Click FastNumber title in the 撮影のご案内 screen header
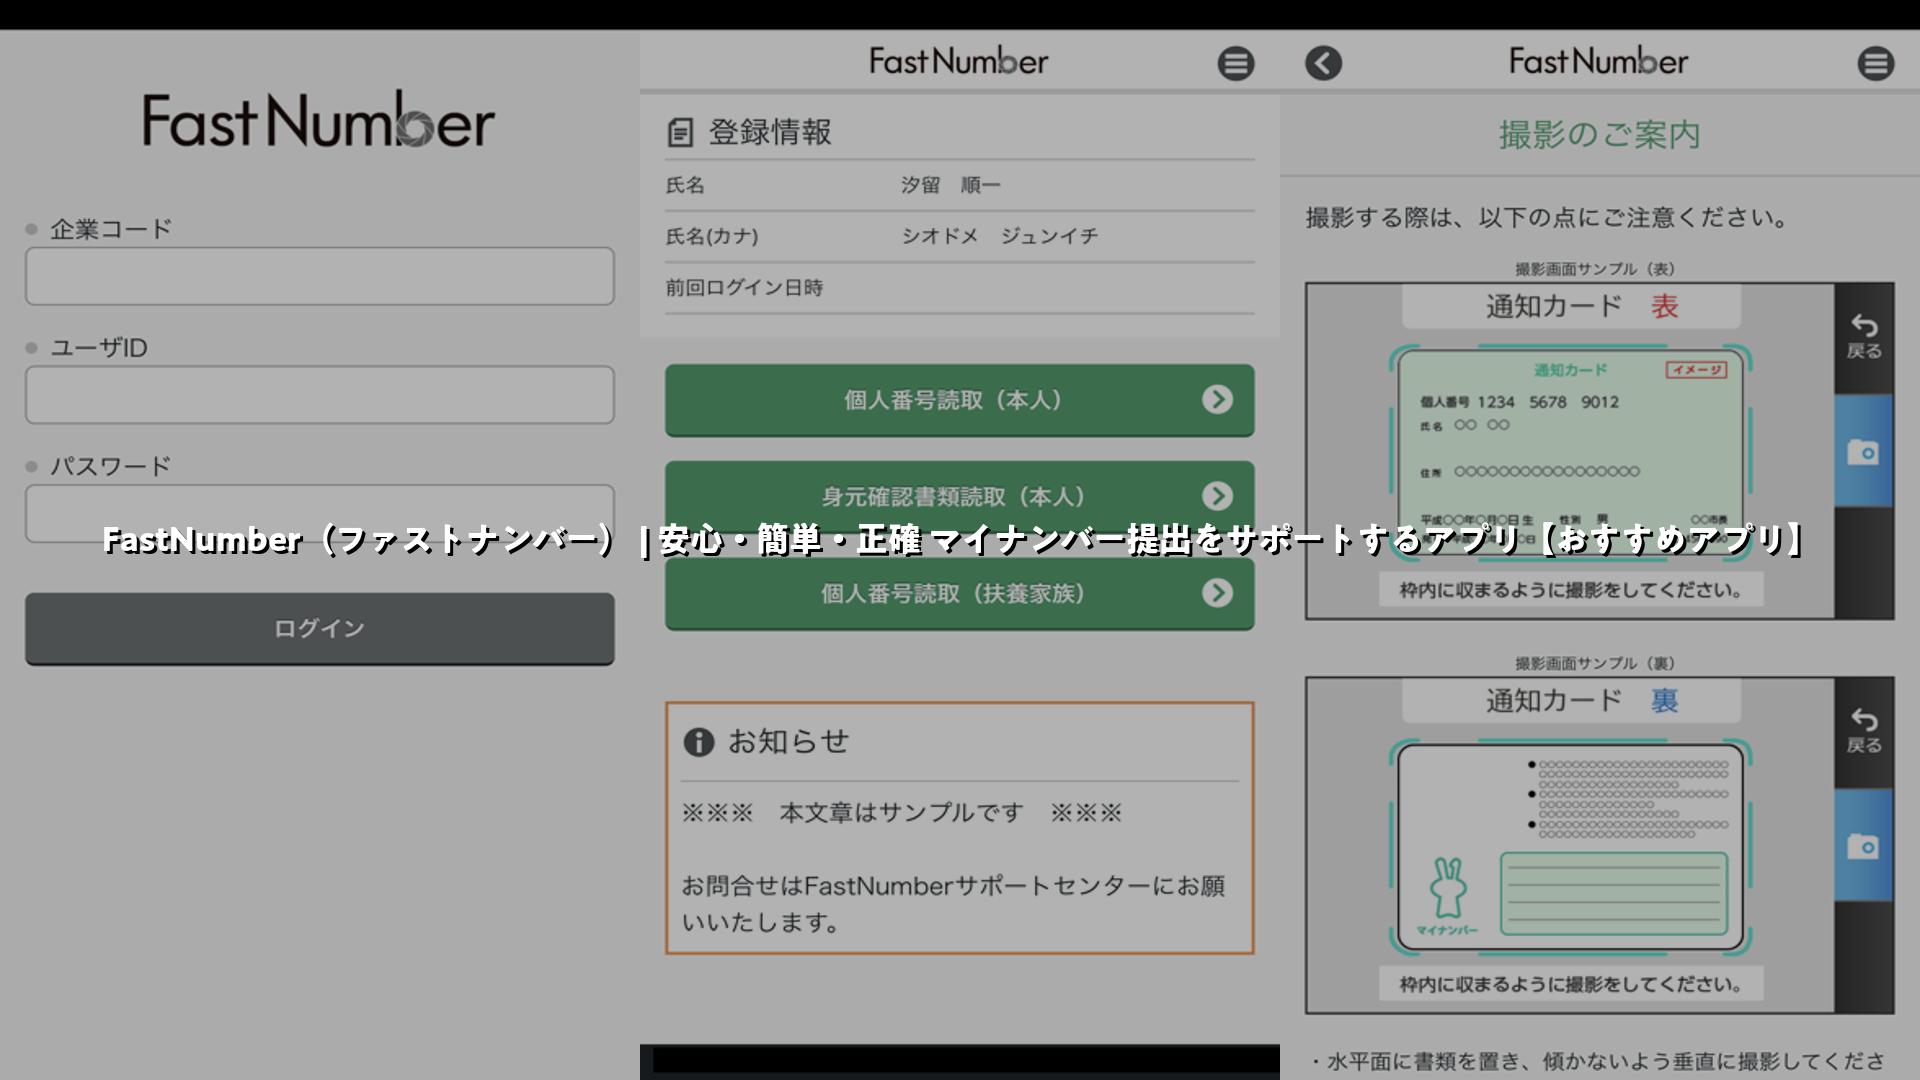 coord(1599,61)
